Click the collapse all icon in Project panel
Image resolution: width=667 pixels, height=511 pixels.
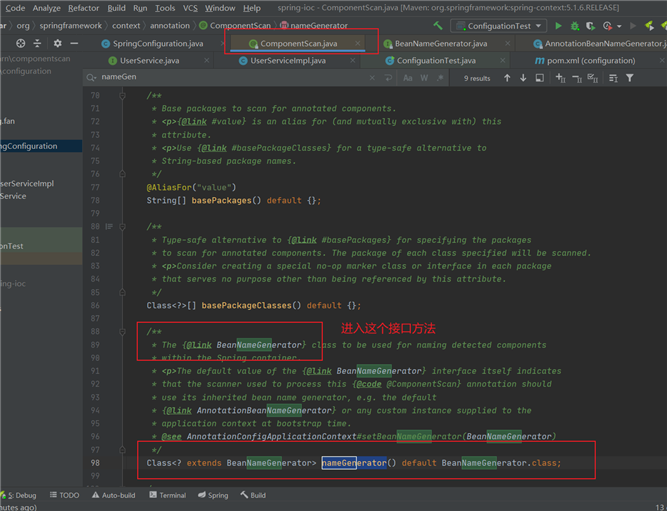pos(37,43)
